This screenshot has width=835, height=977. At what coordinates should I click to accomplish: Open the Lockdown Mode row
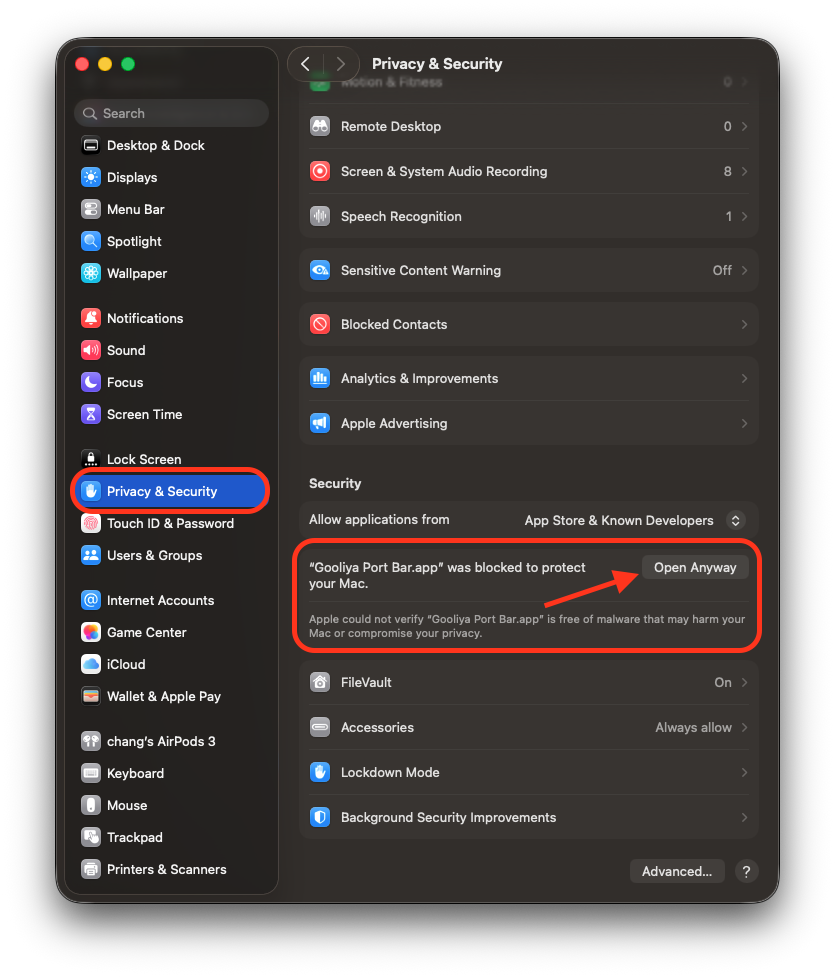click(528, 772)
